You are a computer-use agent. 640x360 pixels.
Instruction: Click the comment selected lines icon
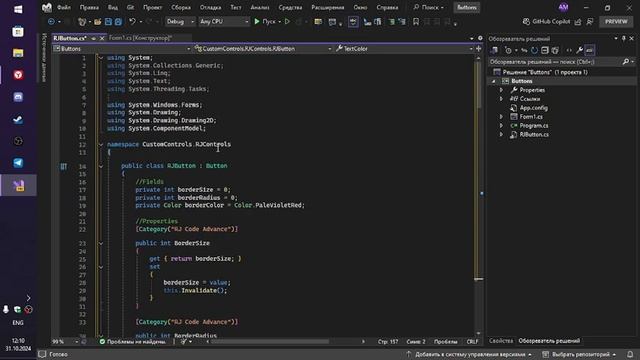point(391,22)
